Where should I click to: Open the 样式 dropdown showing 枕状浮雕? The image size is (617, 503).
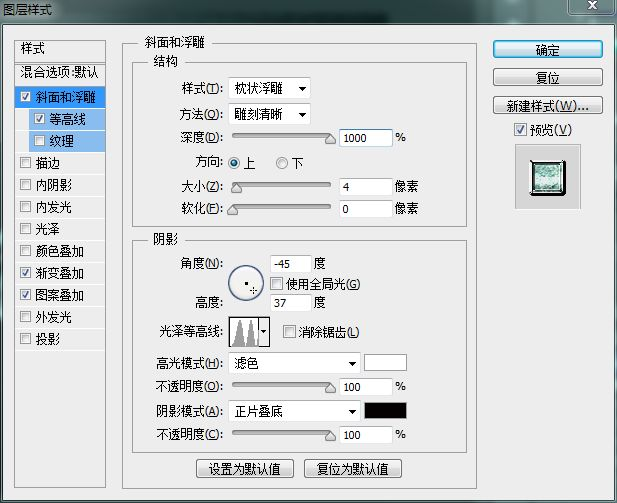[x=268, y=89]
